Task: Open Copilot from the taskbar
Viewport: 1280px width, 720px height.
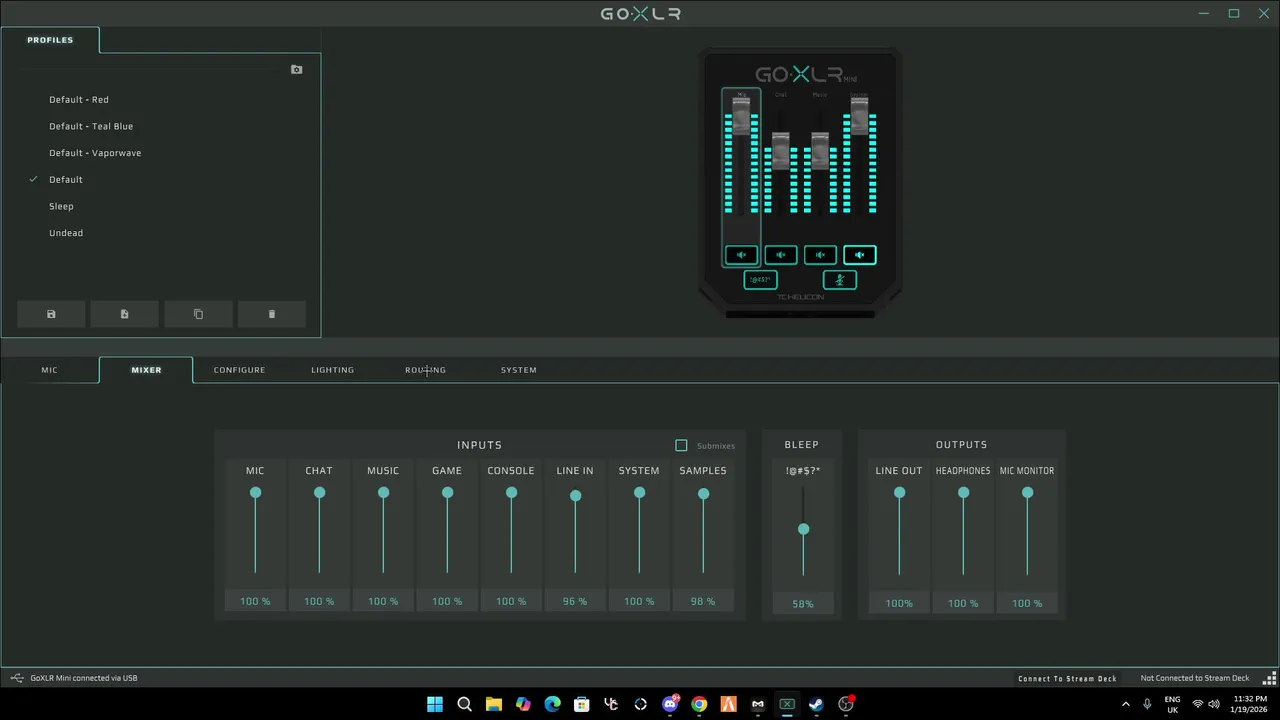Action: coord(523,704)
